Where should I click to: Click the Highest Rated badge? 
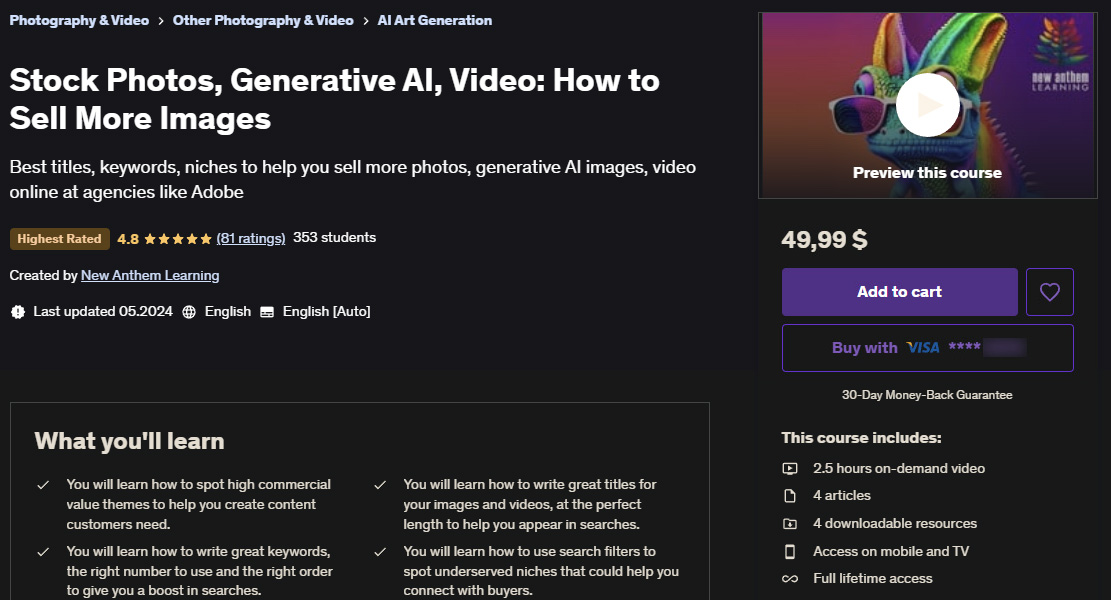tap(59, 239)
